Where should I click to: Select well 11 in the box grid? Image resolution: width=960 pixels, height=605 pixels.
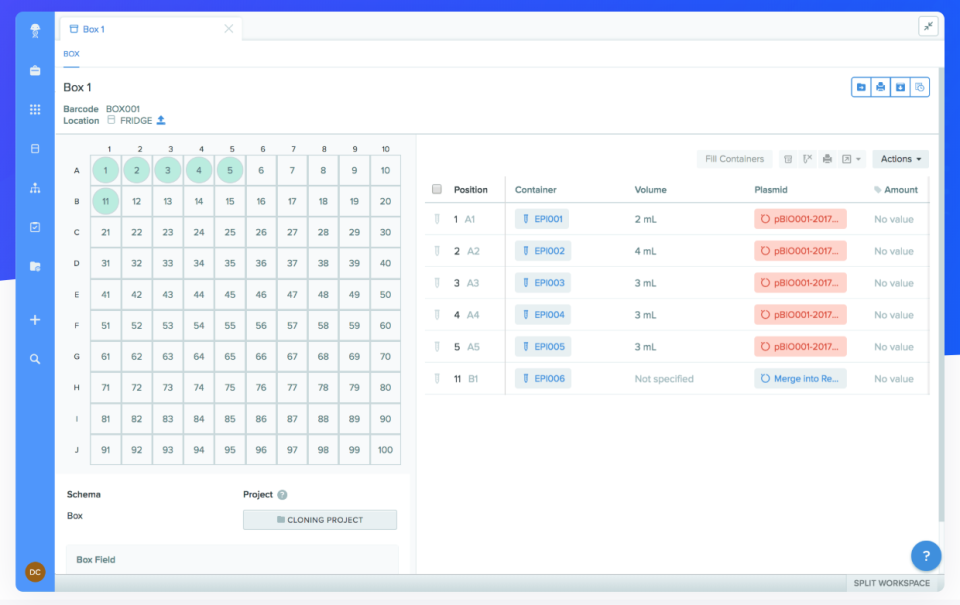pos(105,199)
